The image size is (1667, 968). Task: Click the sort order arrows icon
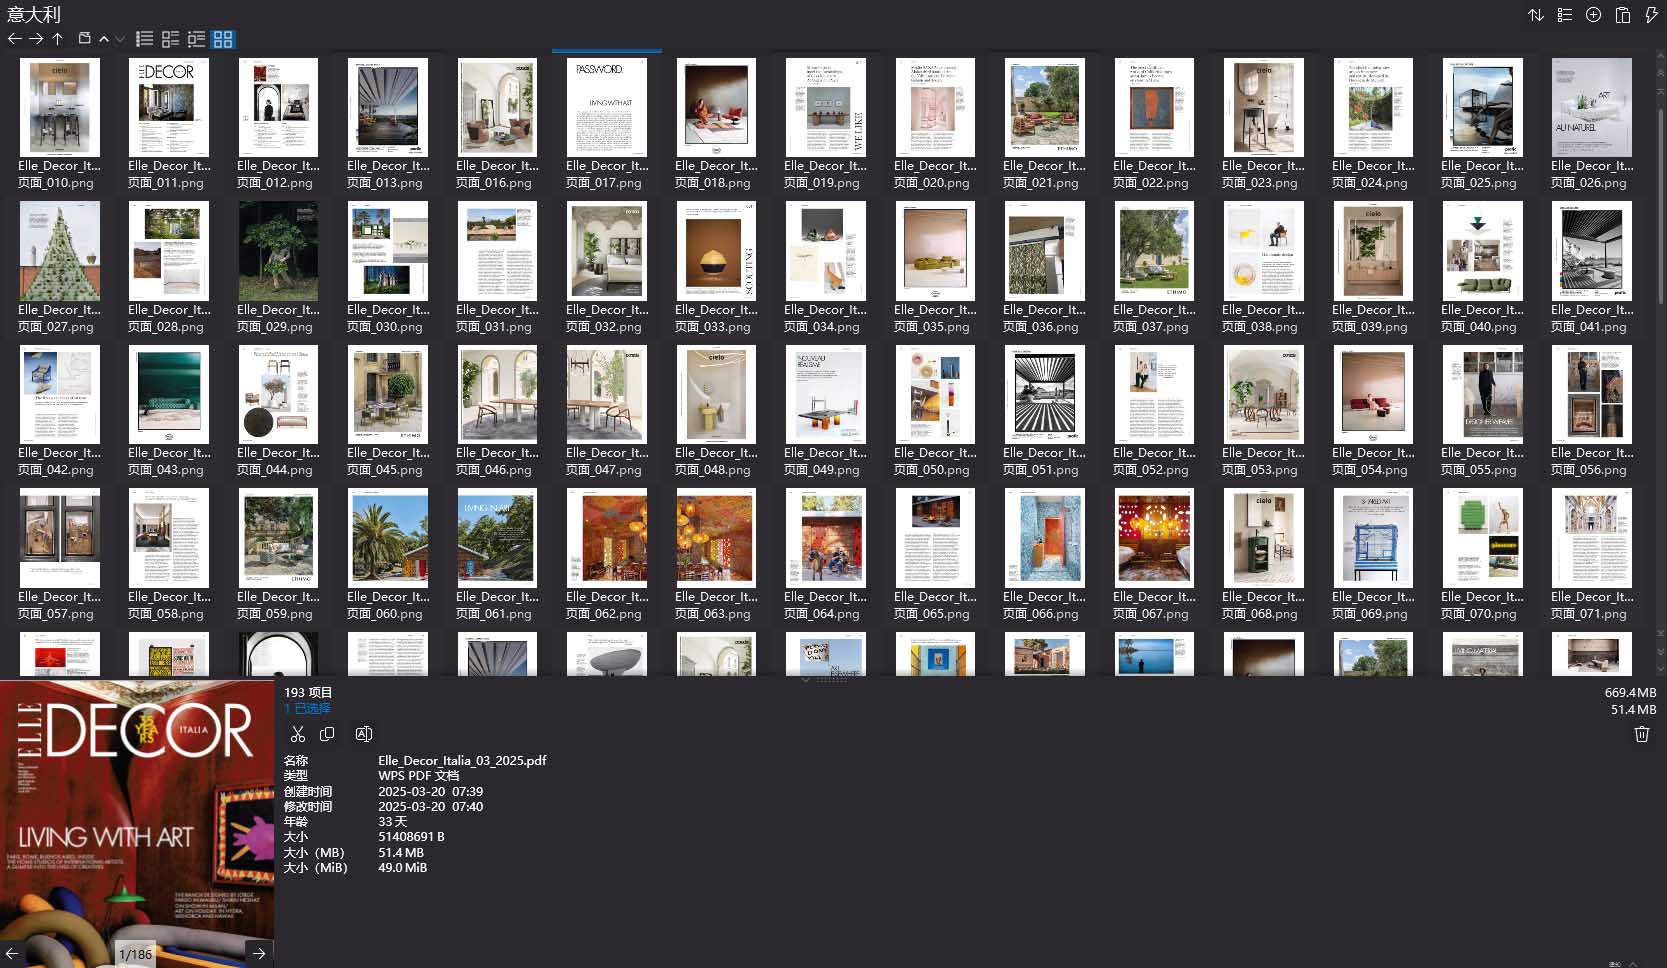[1536, 15]
